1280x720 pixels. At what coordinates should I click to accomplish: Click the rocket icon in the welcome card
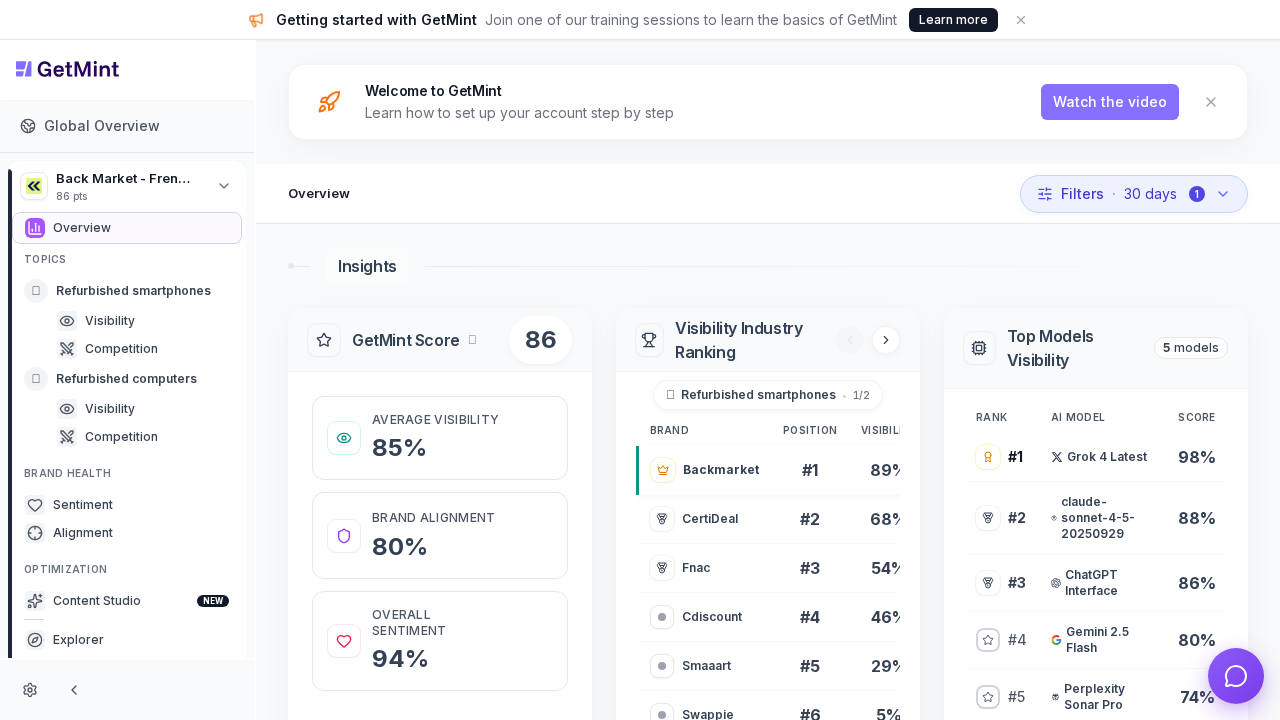point(329,102)
